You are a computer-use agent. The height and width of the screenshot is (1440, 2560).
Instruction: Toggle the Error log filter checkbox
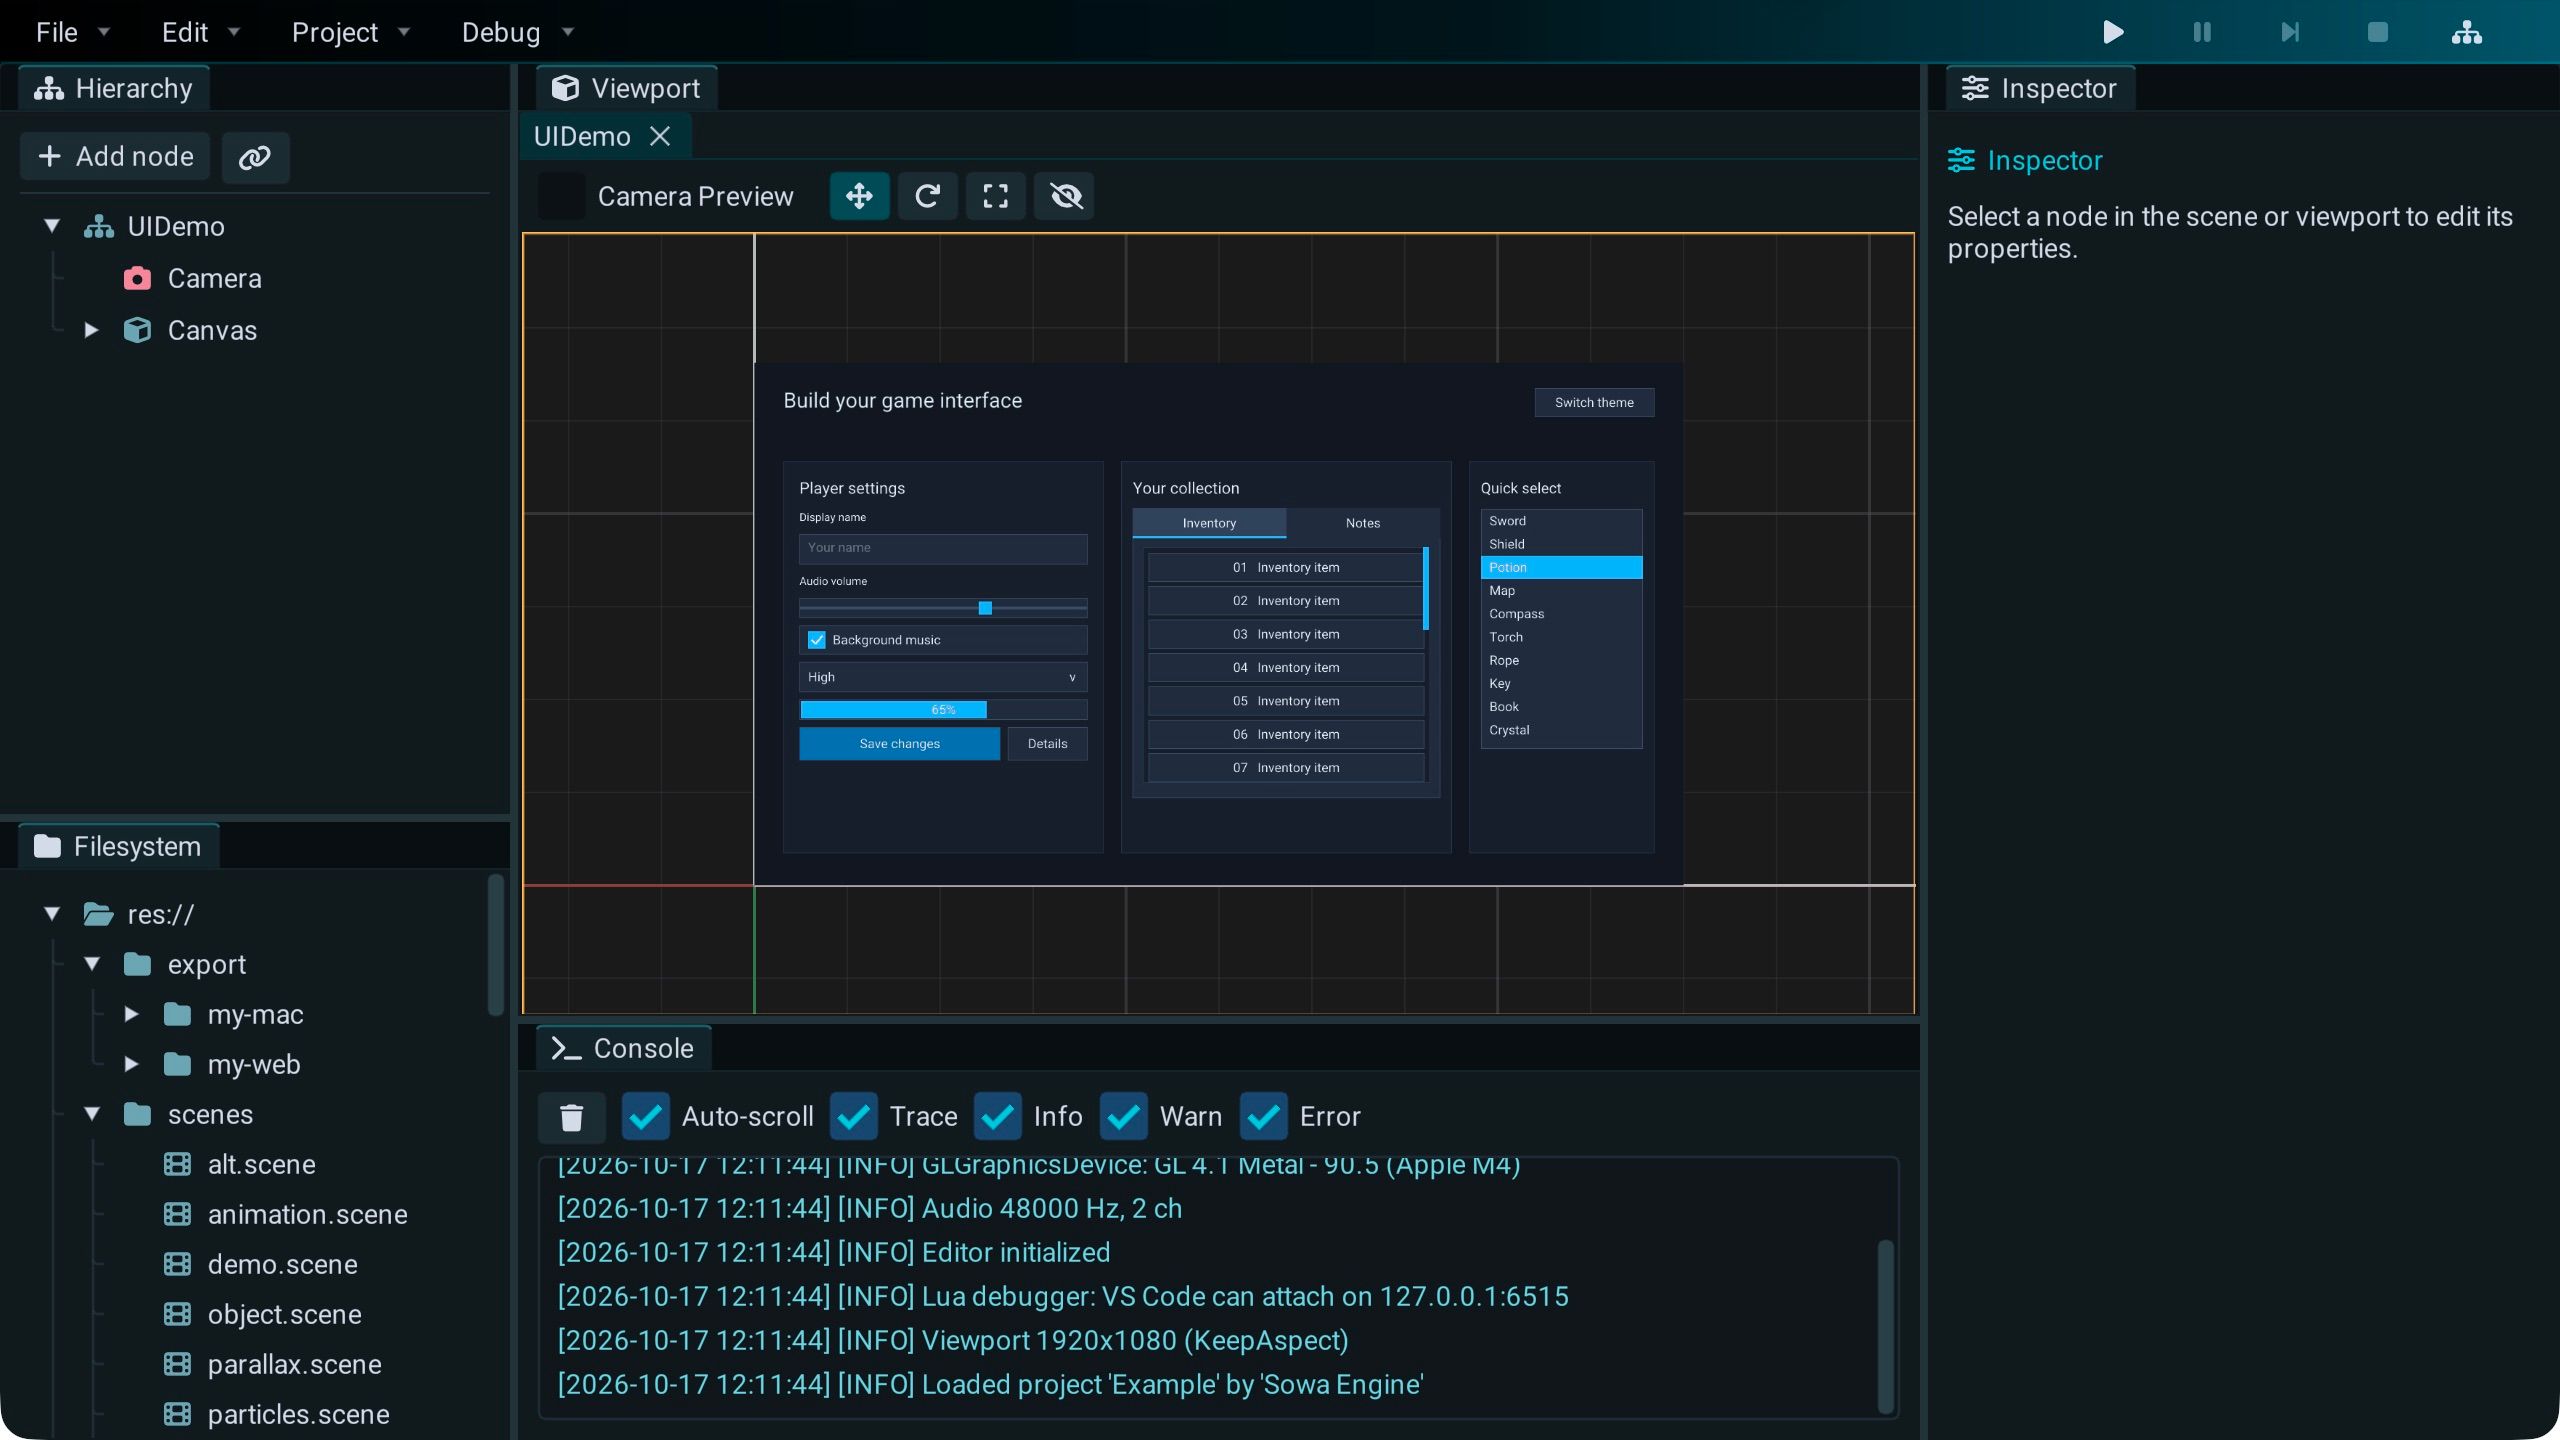(x=1263, y=1117)
